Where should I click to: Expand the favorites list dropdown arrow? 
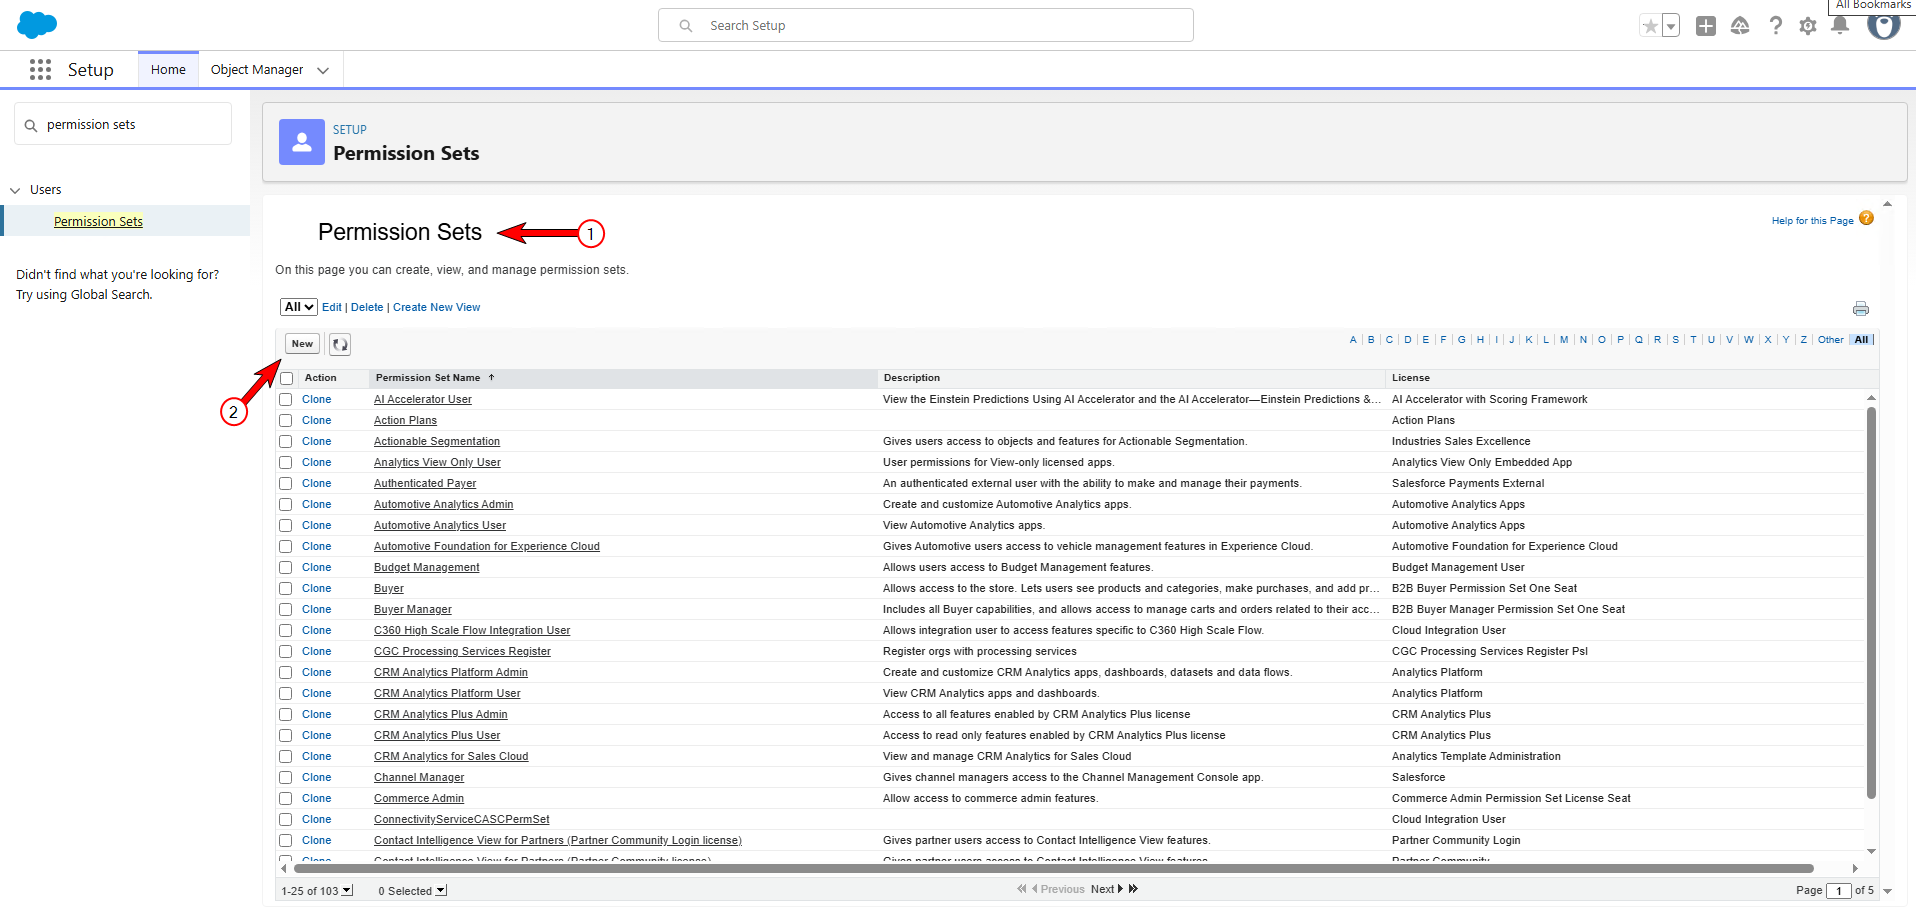pyautogui.click(x=1671, y=26)
